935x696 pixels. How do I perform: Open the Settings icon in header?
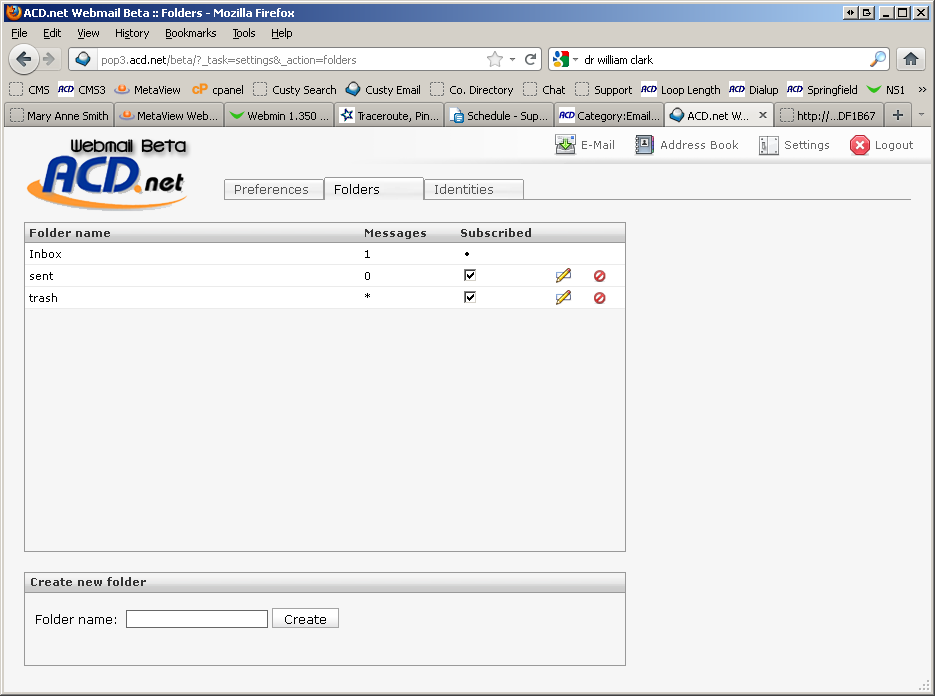tap(769, 145)
